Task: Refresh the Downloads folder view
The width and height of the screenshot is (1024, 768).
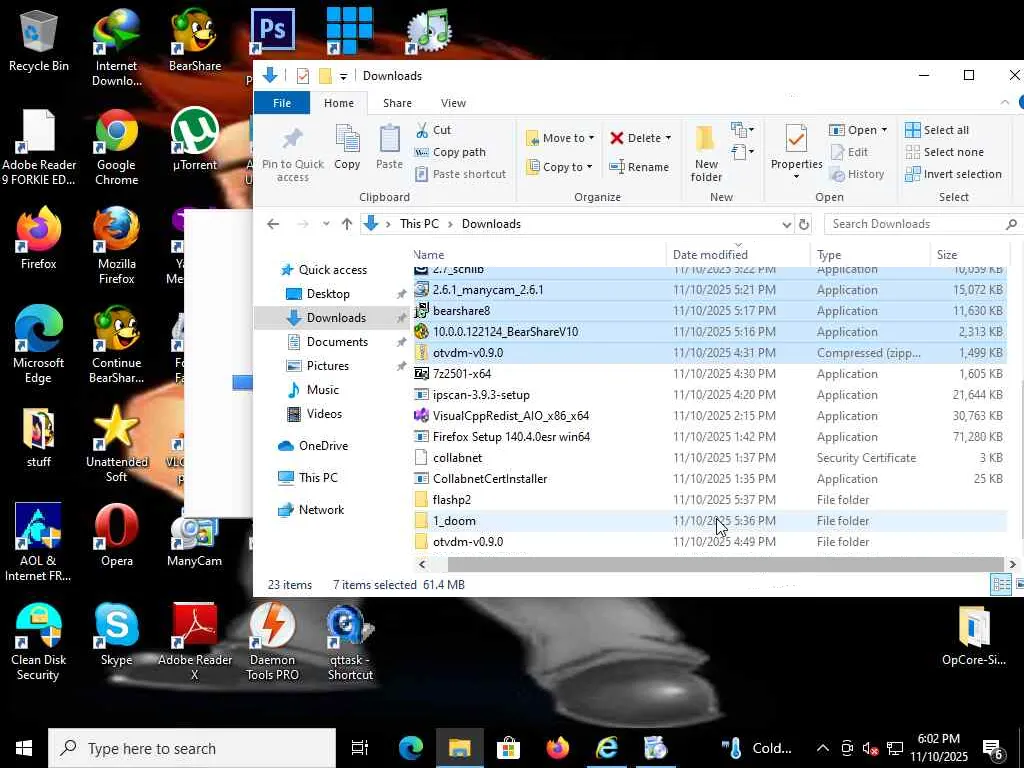Action: pos(804,224)
